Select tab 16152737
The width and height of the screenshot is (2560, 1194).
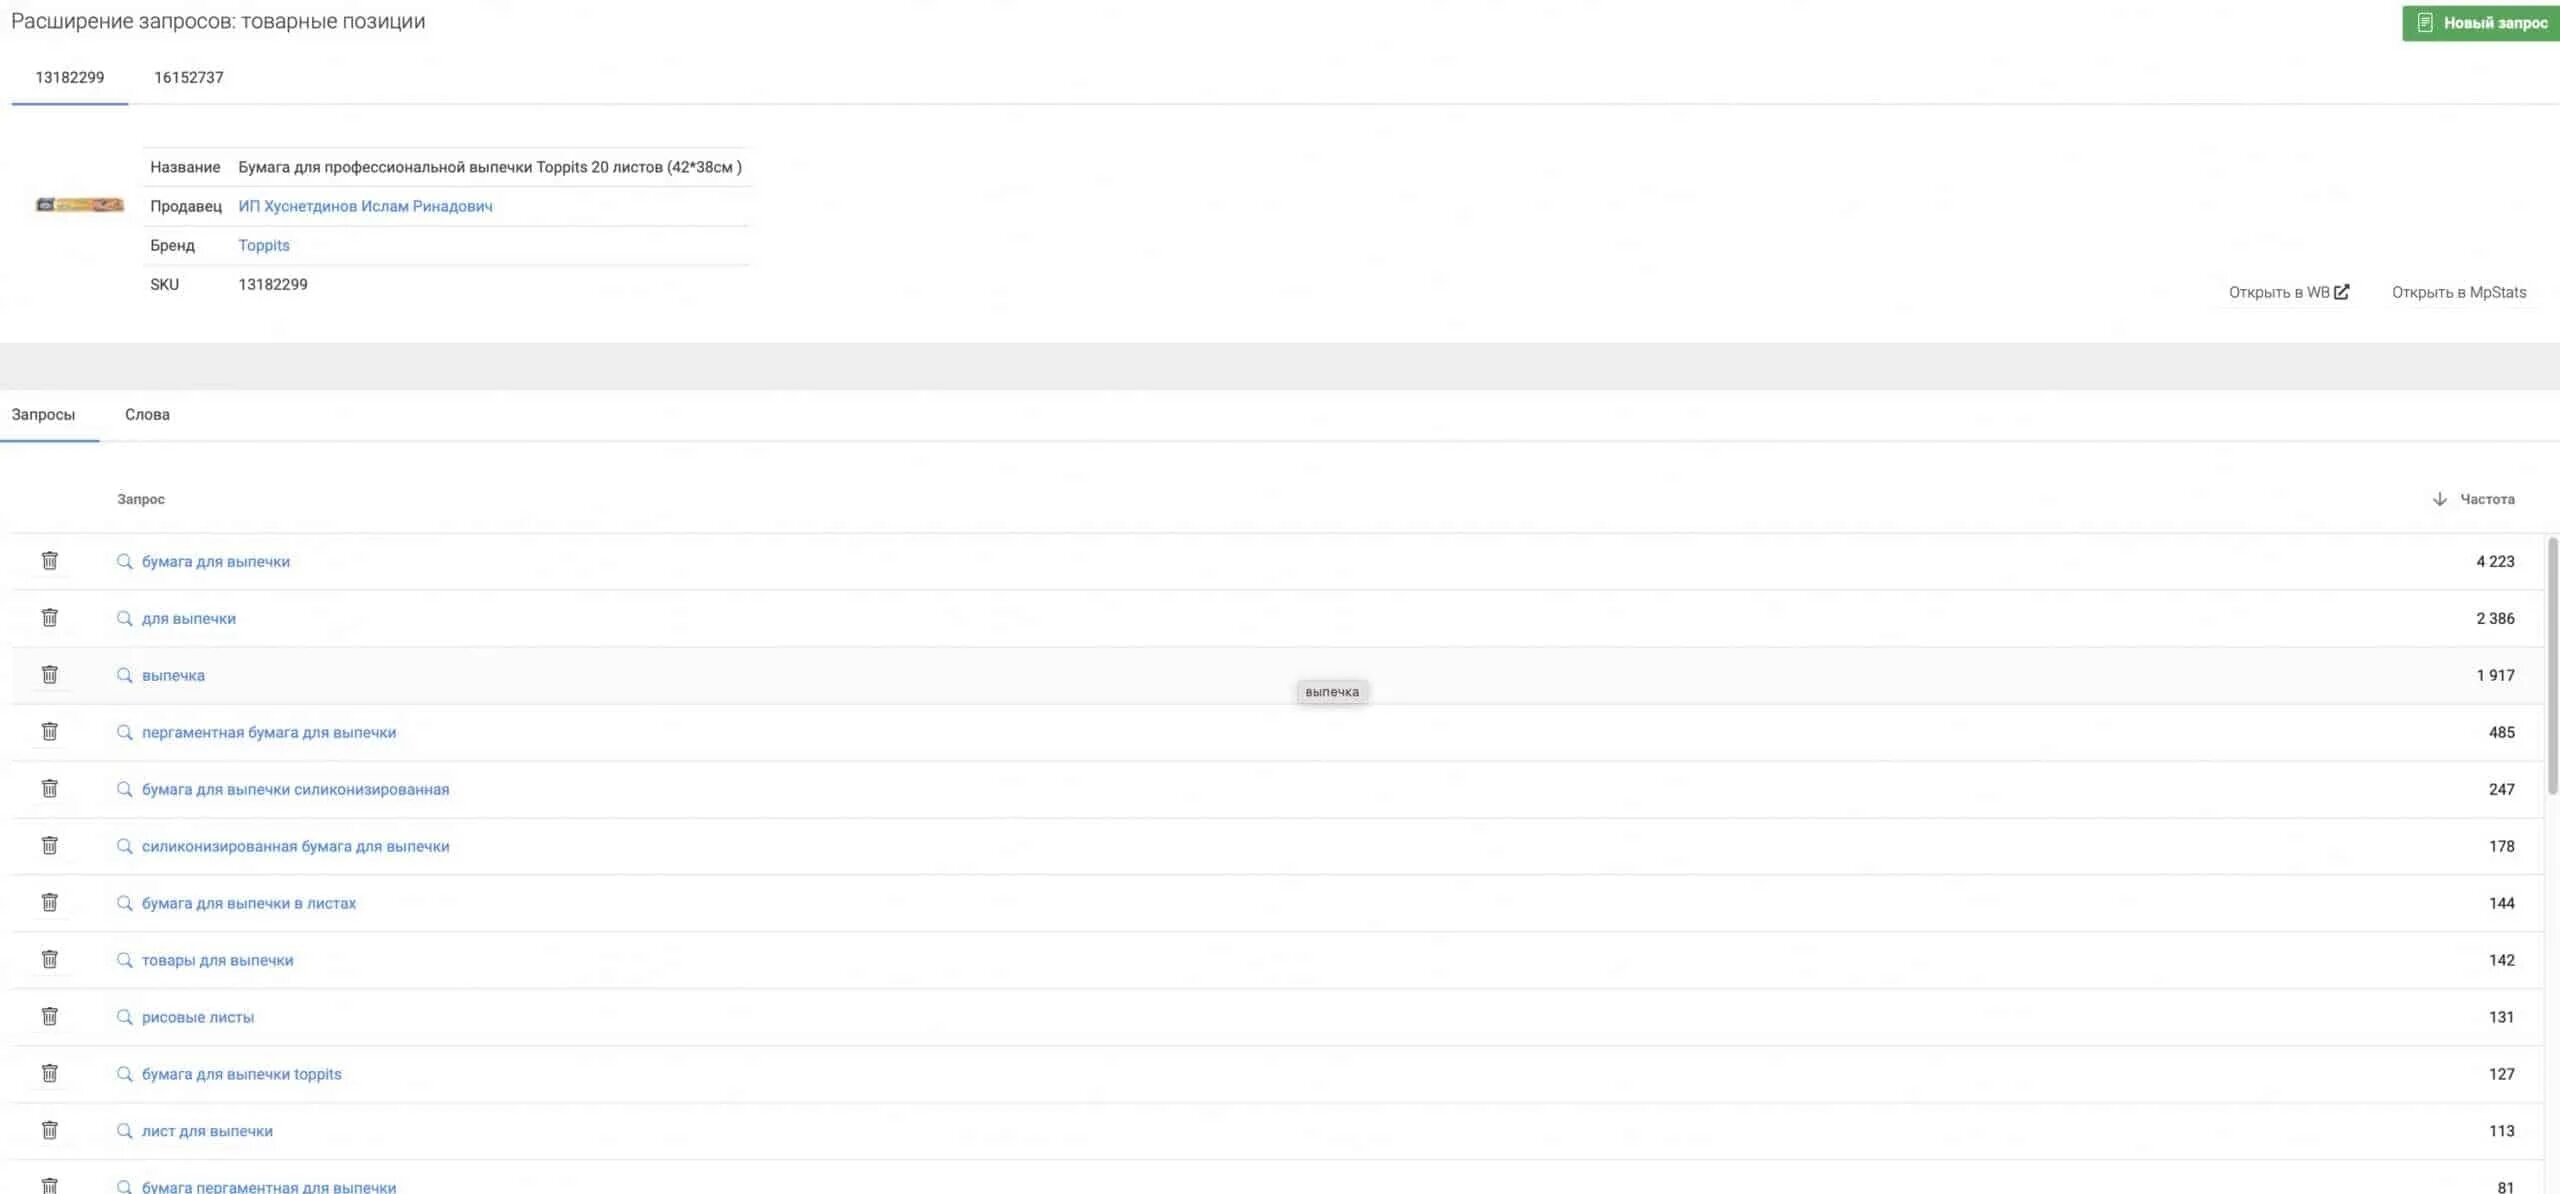point(188,77)
